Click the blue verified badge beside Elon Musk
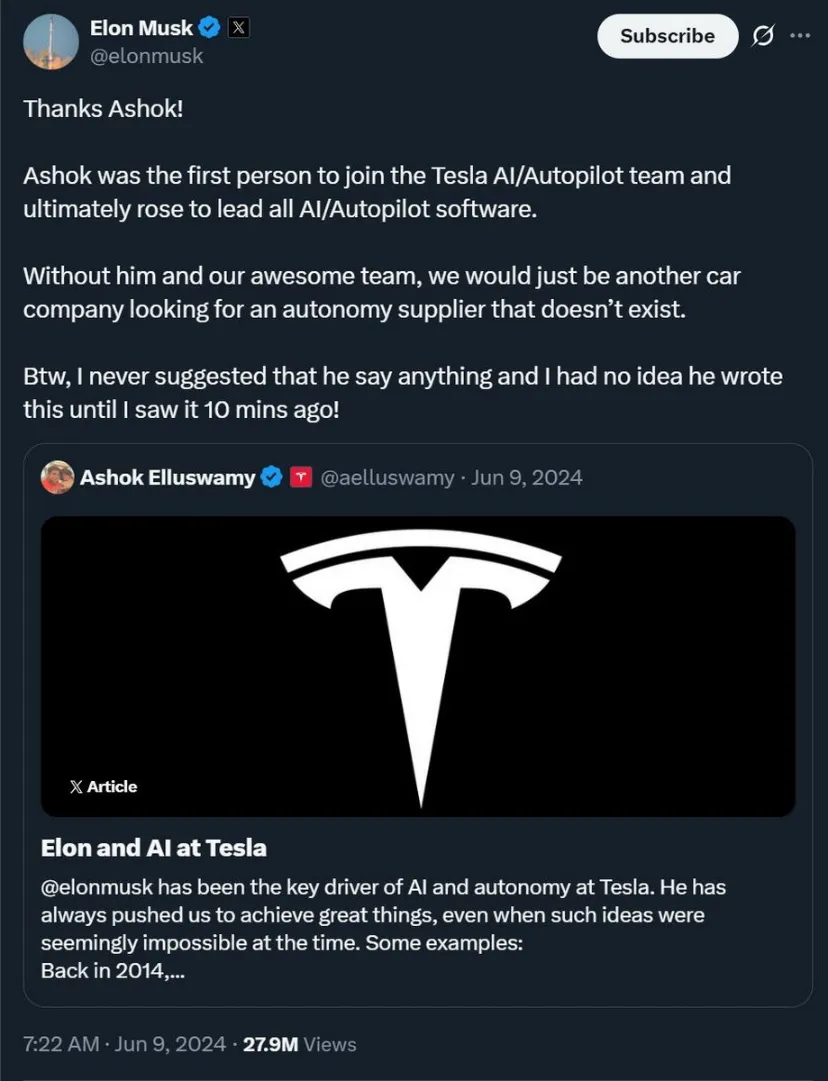This screenshot has height=1081, width=828. click(211, 28)
